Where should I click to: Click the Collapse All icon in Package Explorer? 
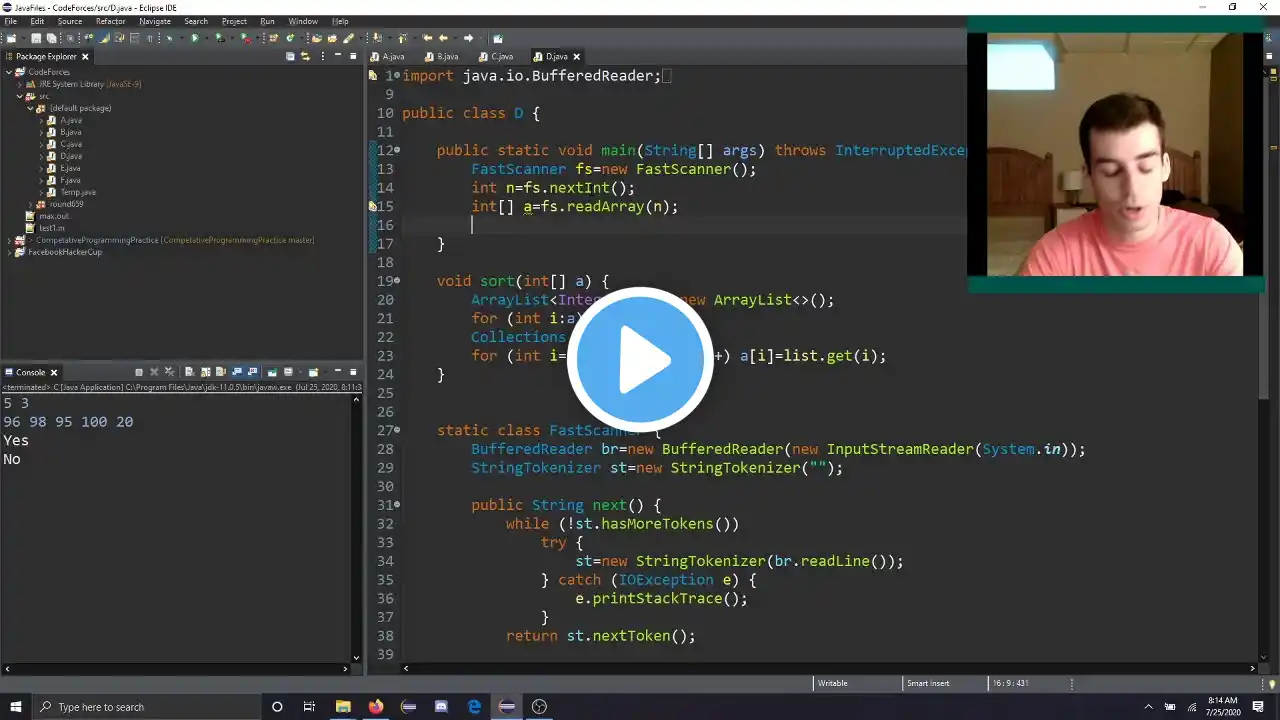coord(290,57)
